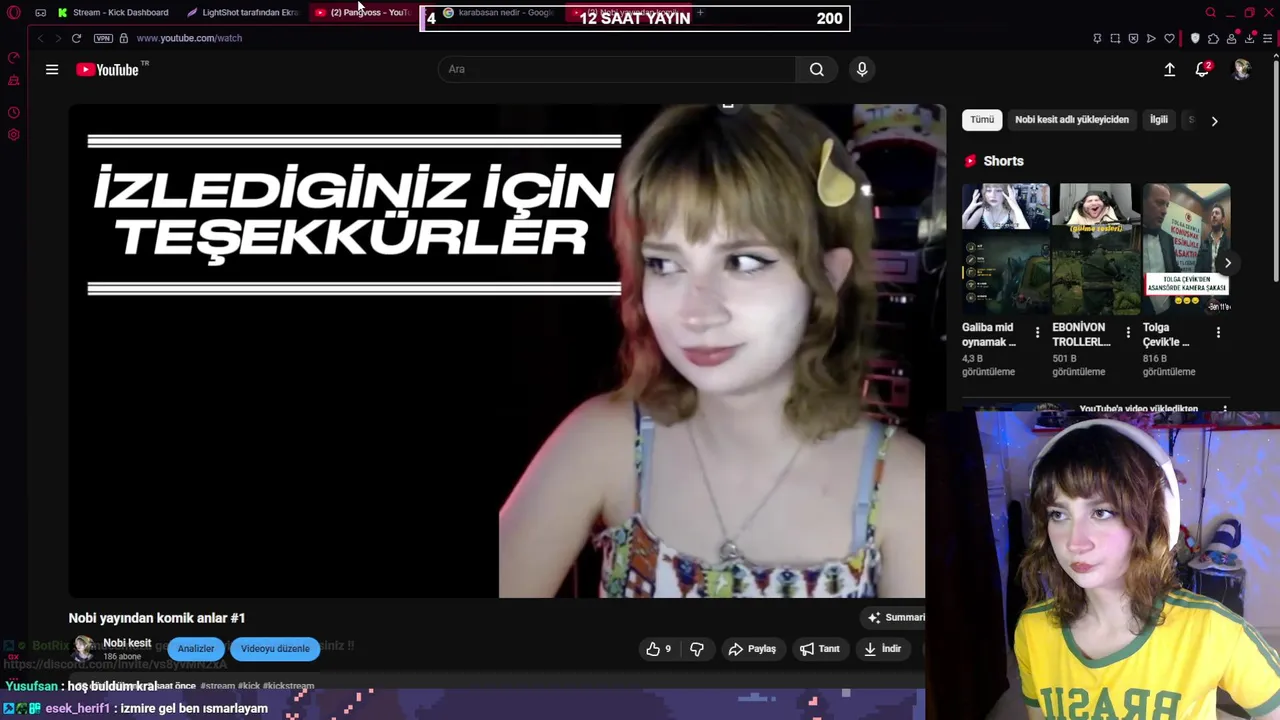Select the İlgili filter chip
The image size is (1280, 720).
click(1159, 119)
